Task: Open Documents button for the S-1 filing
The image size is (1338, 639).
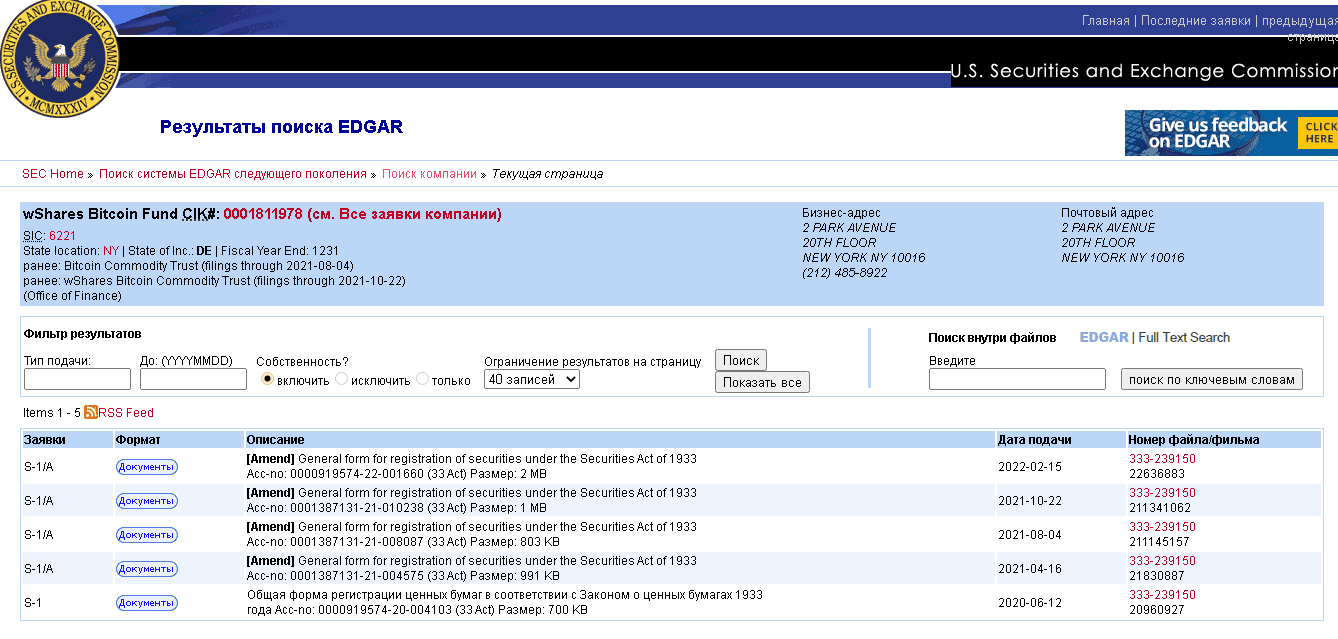Action: pyautogui.click(x=146, y=603)
